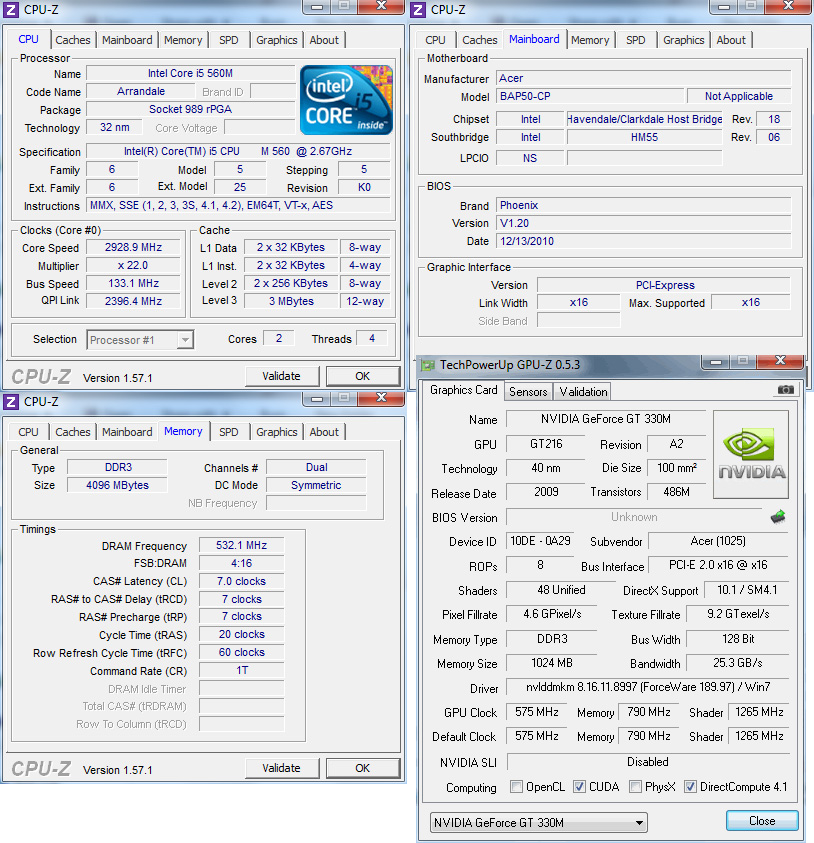Open Memory tab in Mainboard CPU-Z window
Screen dimensions: 814x843
pos(590,40)
